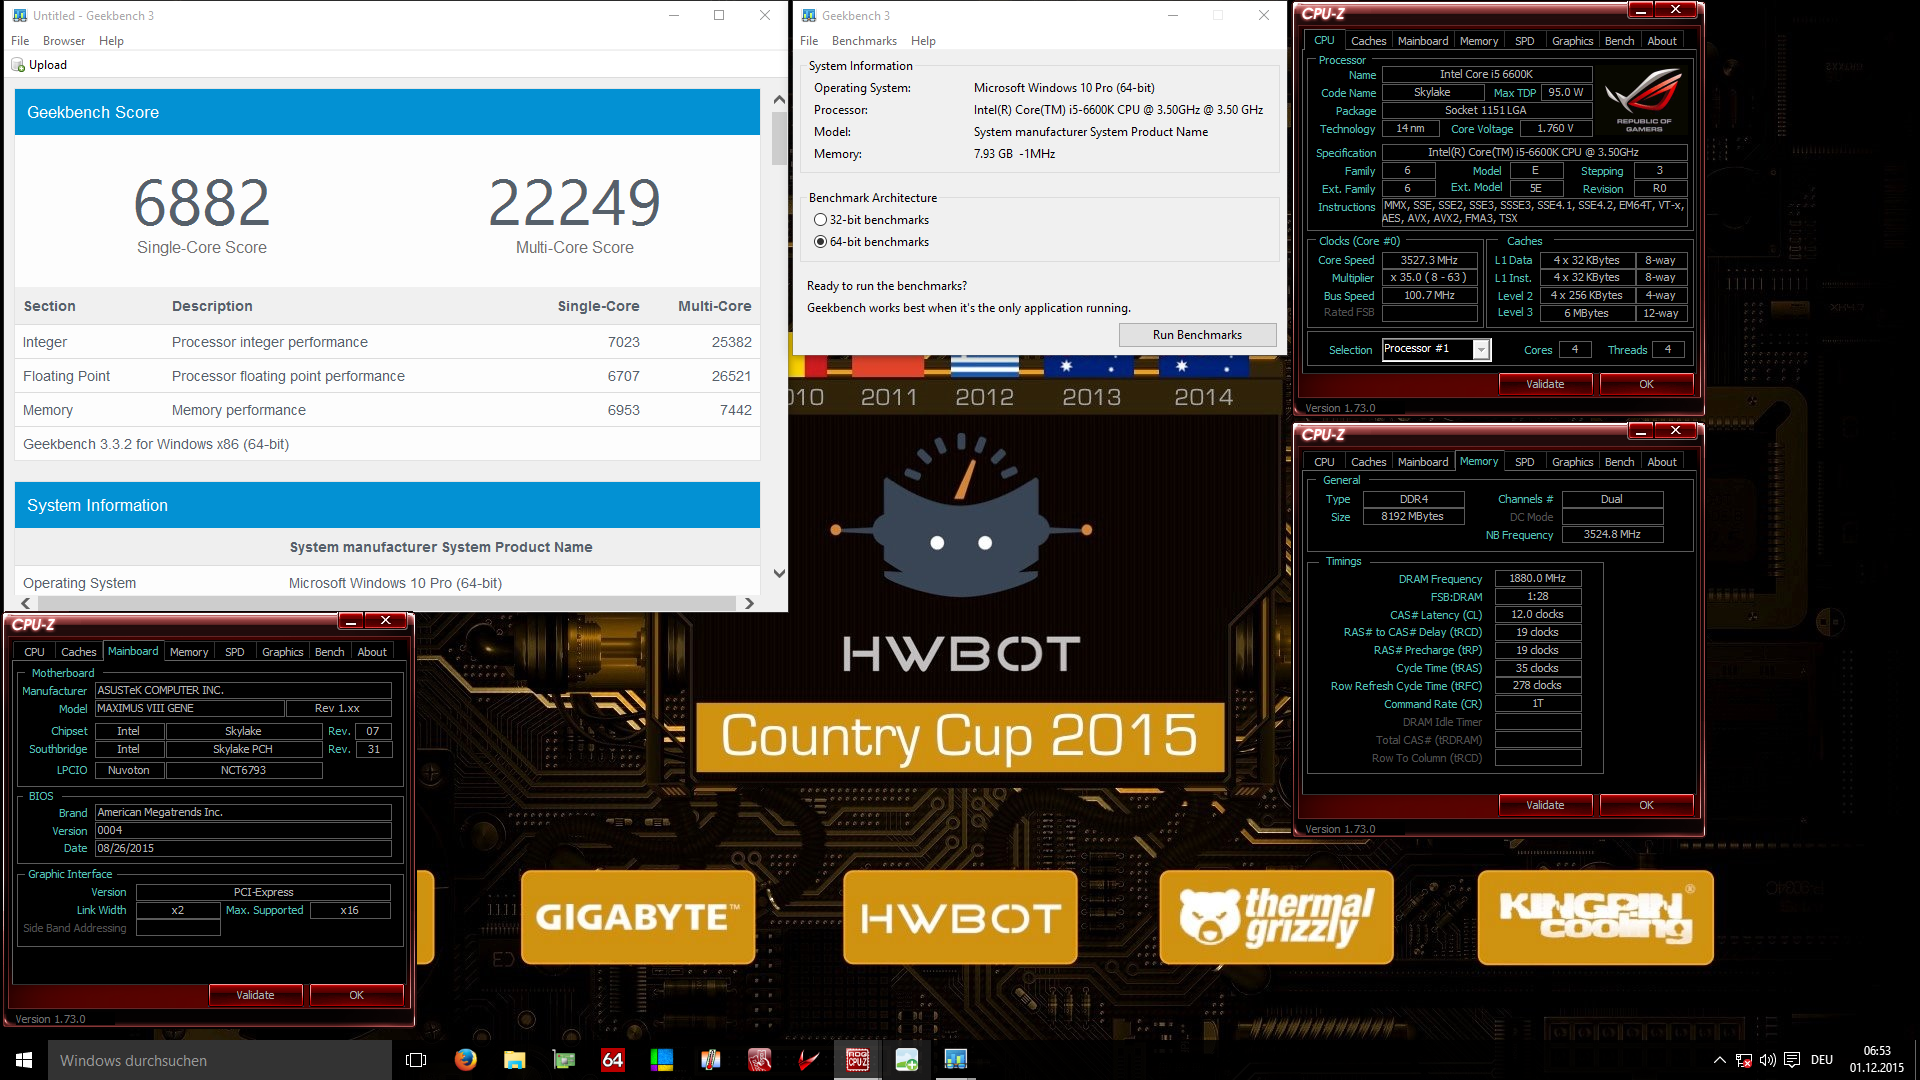Open File menu in Untitled Geekbench window
Screen dimensions: 1920x1080
pos(20,41)
